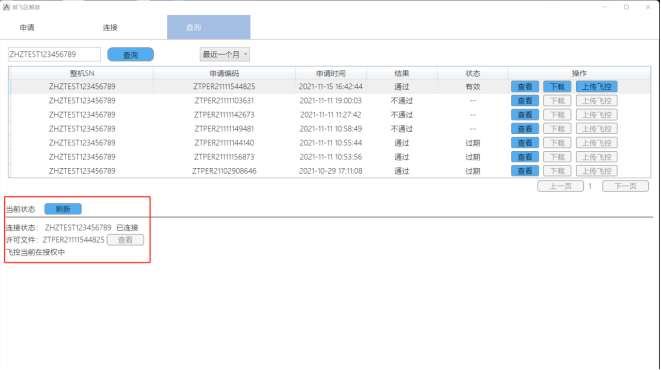Click timestamp 2021-11-11 19:00:03

coord(331,101)
